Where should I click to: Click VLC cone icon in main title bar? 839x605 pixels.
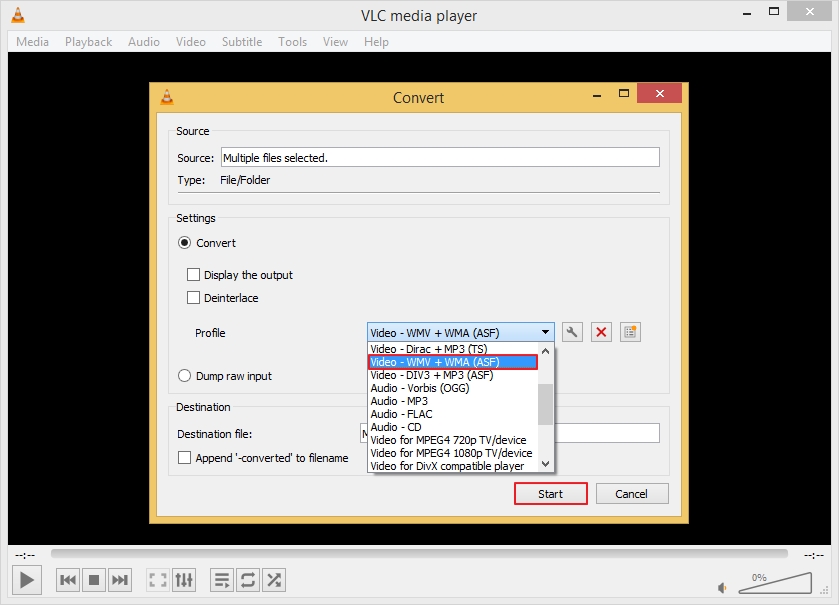tap(18, 15)
